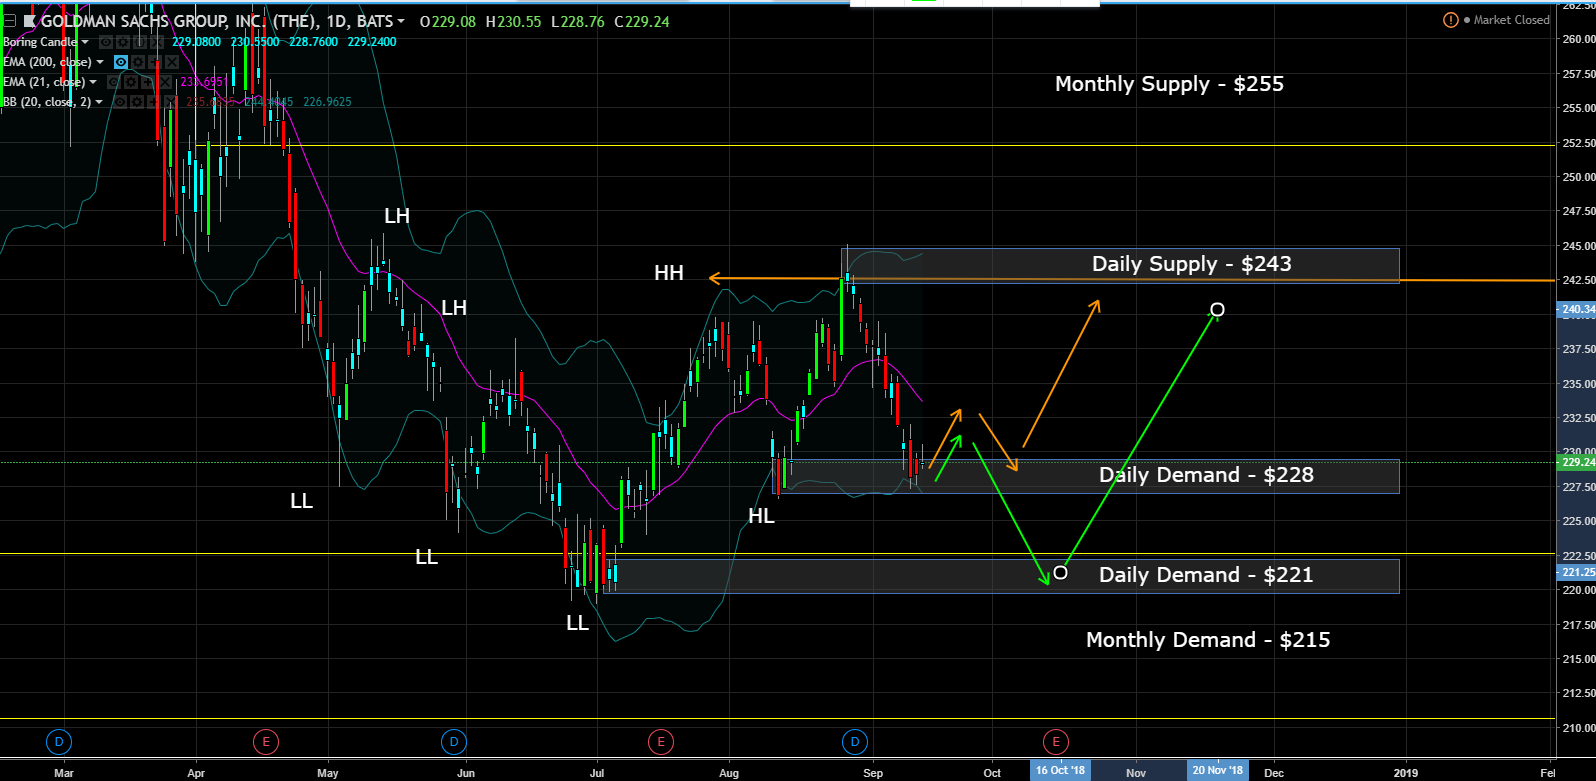Click the 226.9625 BB lower band value
The width and height of the screenshot is (1596, 781).
[x=327, y=102]
